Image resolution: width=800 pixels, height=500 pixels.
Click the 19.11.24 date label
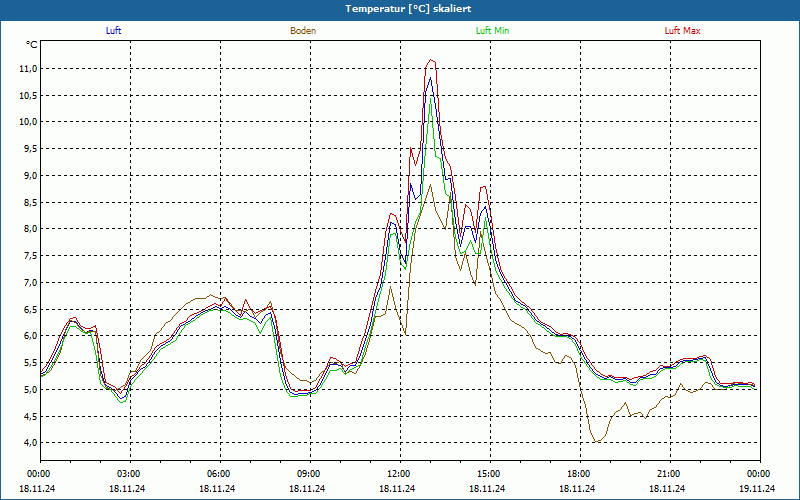(x=757, y=488)
